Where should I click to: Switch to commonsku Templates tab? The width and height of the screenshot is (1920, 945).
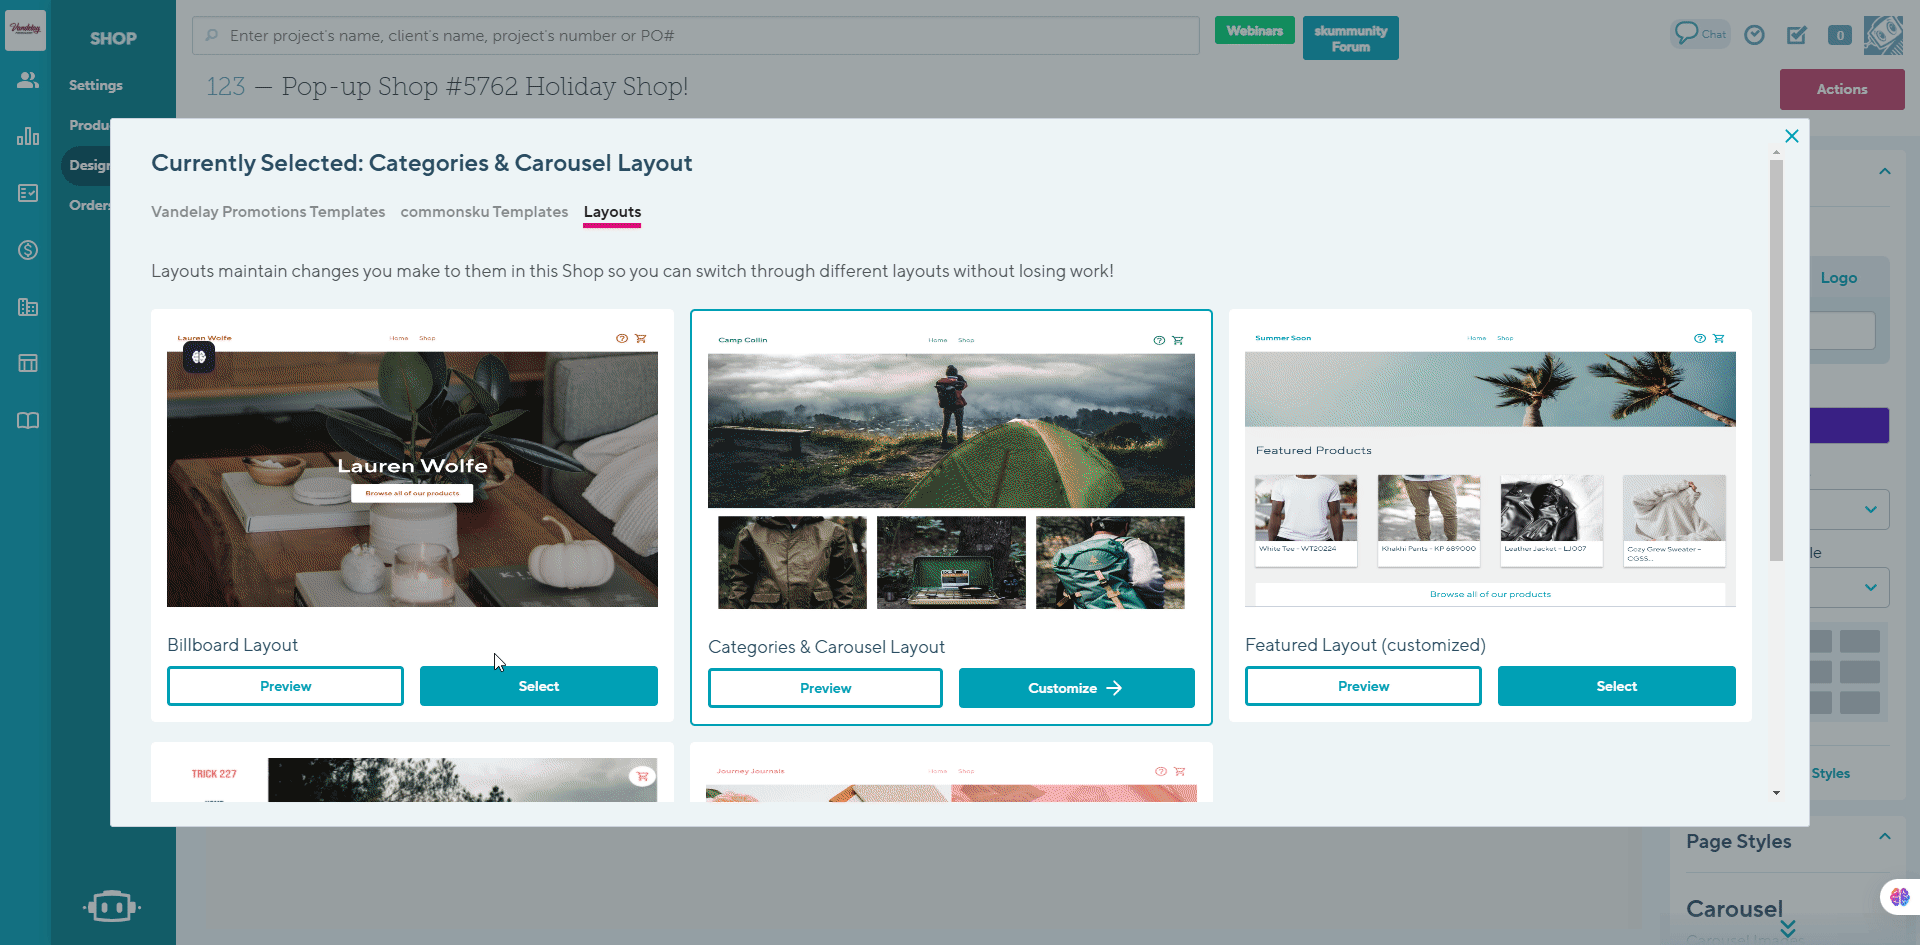point(484,212)
